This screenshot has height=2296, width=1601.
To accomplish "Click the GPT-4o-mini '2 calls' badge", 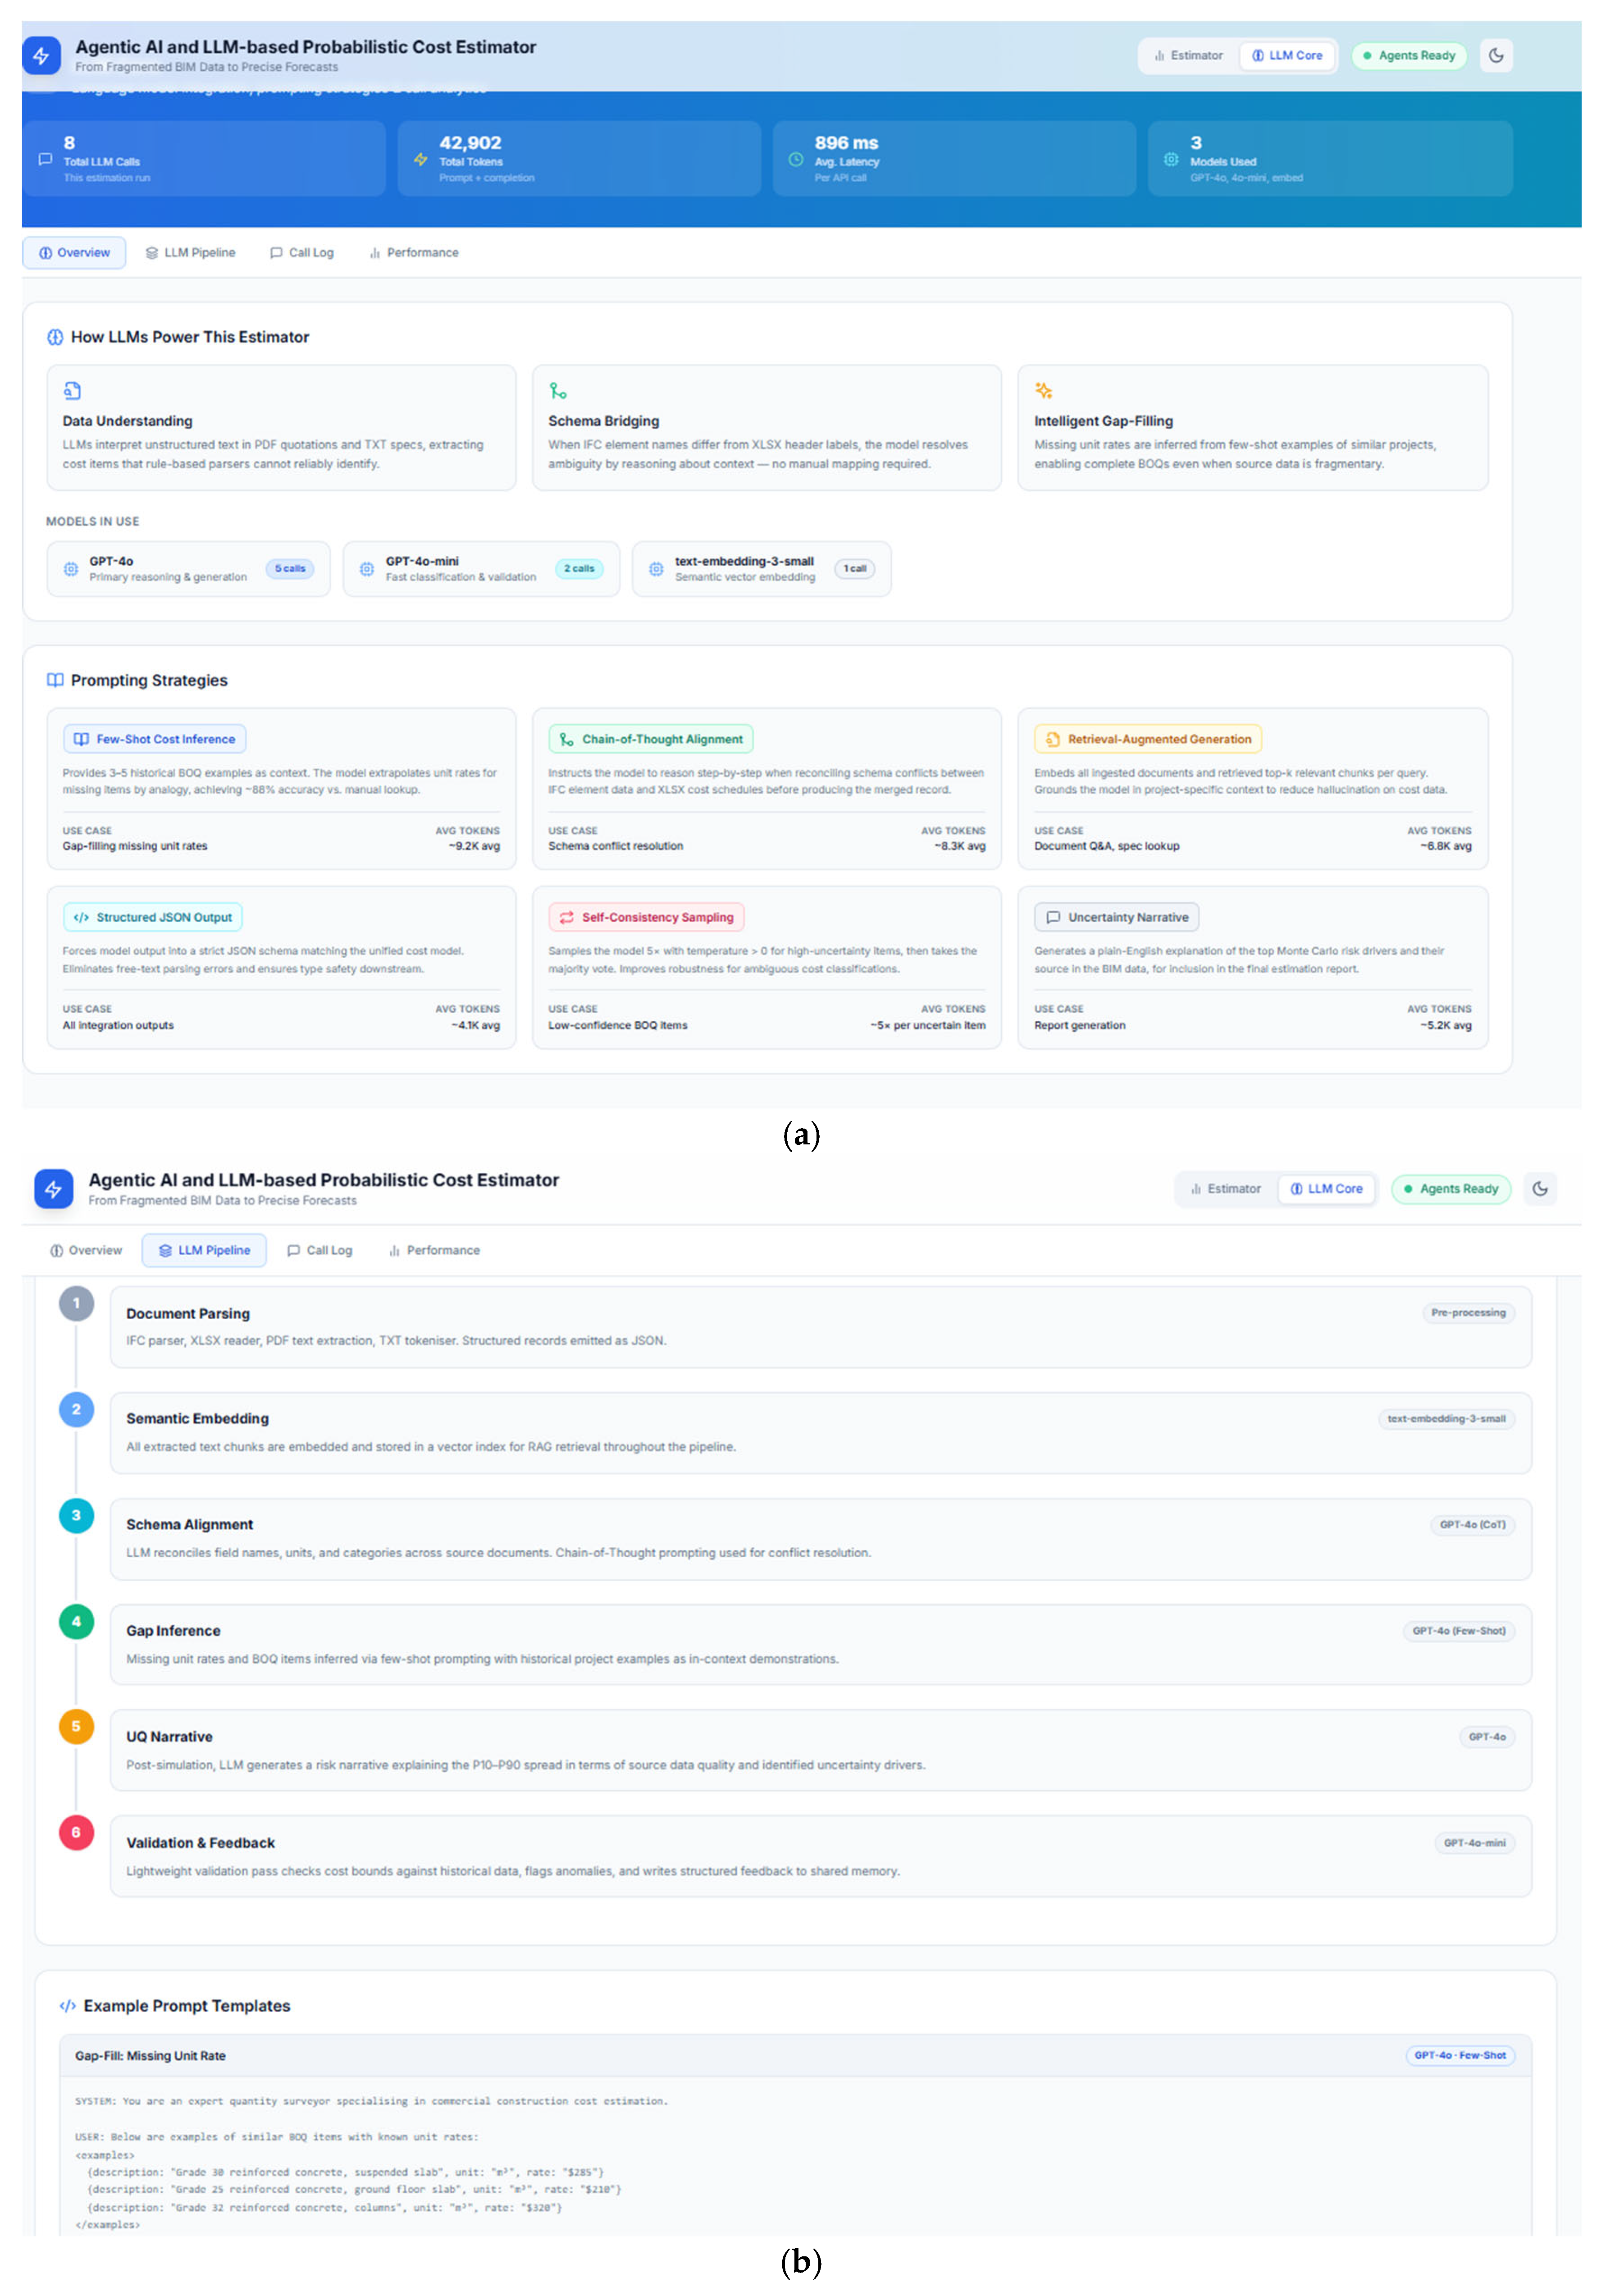I will (x=579, y=569).
